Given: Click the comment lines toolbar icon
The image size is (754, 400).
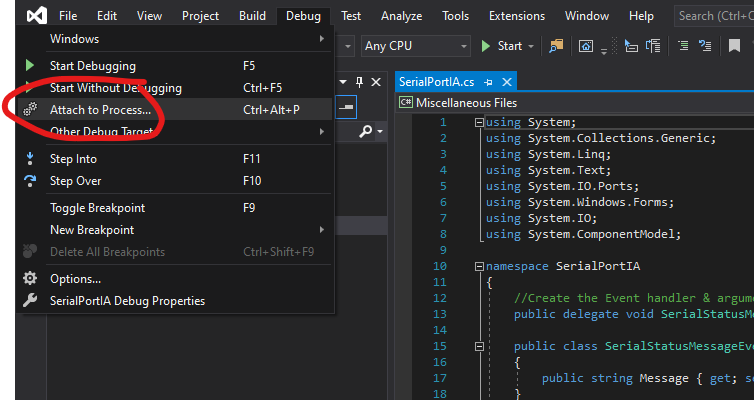Looking at the screenshot, I should click(683, 46).
